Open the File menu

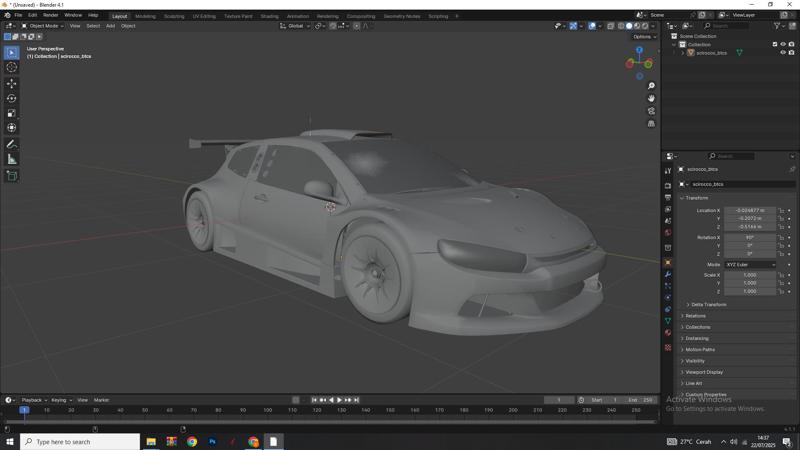click(18, 15)
